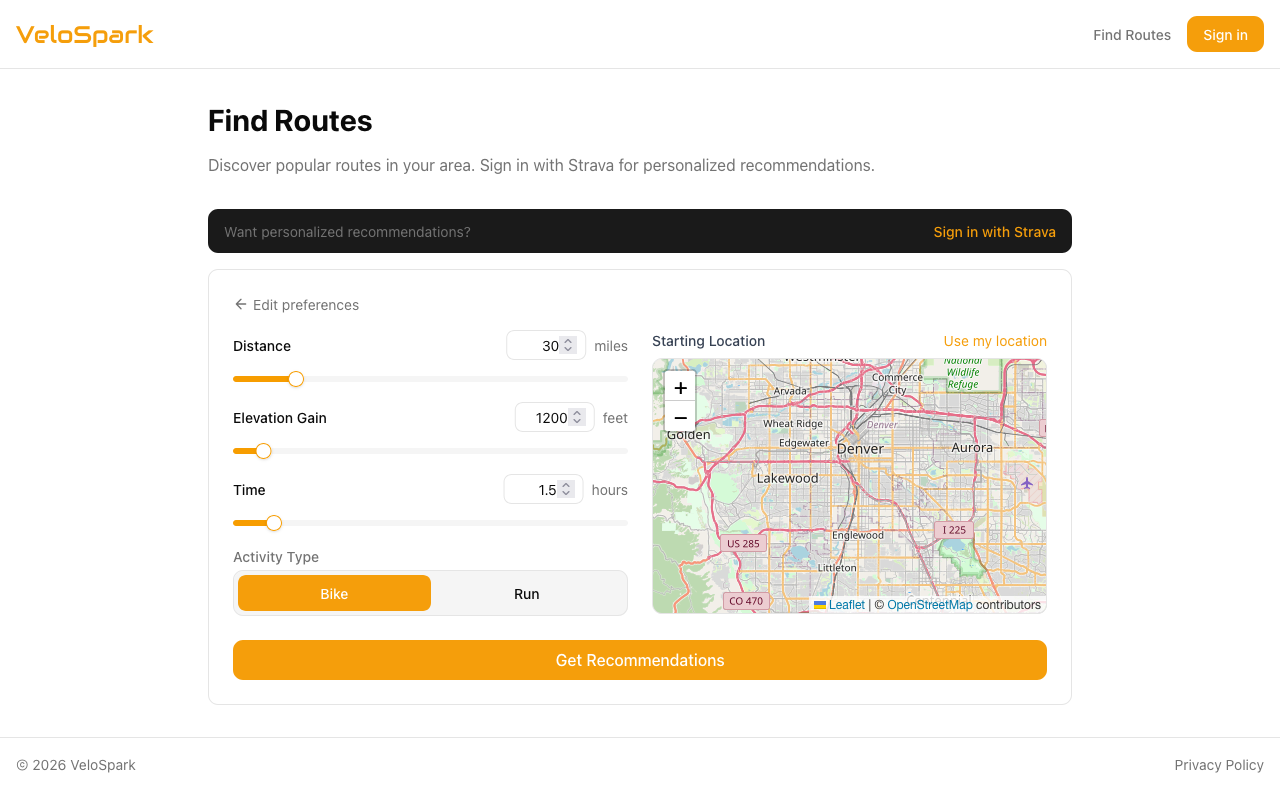This screenshot has height=790, width=1280.
Task: Click Use my location
Action: (995, 341)
